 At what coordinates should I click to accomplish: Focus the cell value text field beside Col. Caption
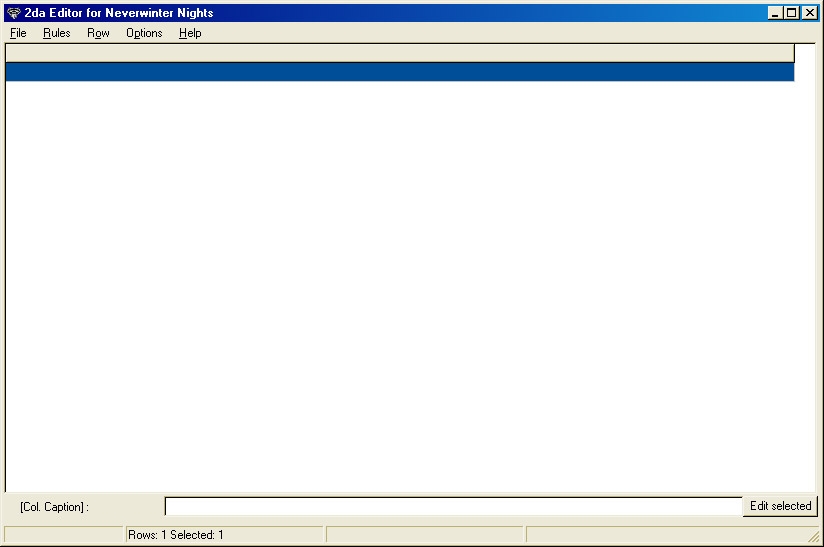pos(452,506)
